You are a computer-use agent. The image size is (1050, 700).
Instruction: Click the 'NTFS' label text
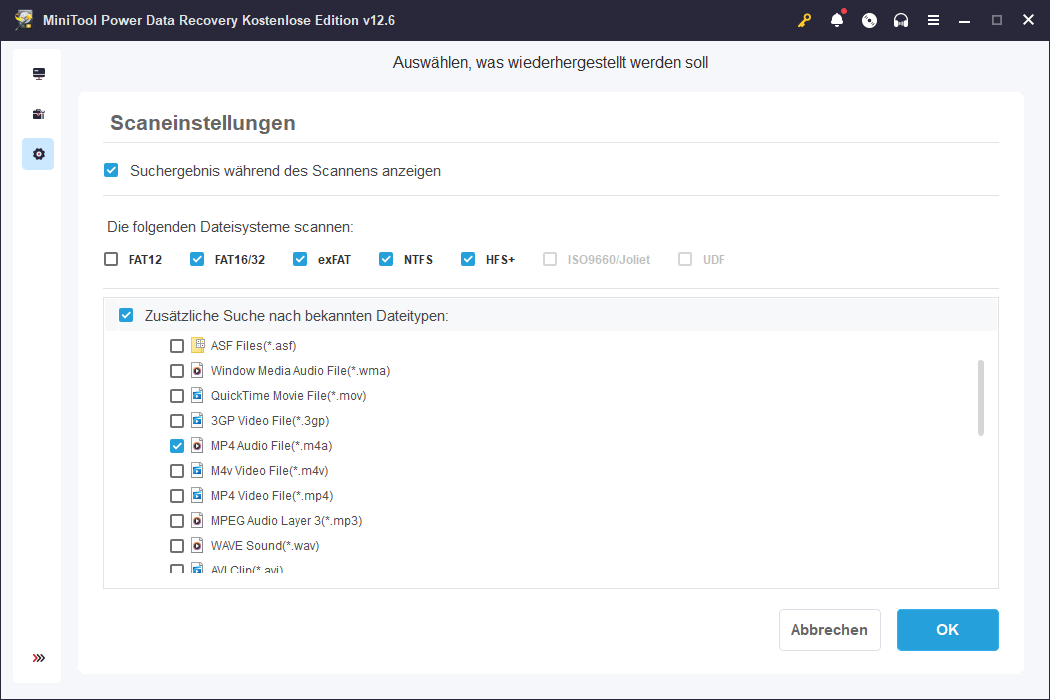coord(419,259)
